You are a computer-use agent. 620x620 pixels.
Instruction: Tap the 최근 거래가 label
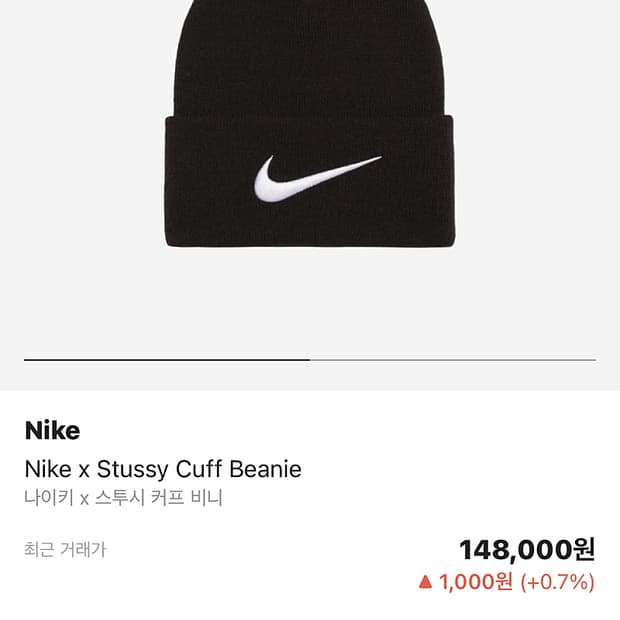tap(65, 549)
